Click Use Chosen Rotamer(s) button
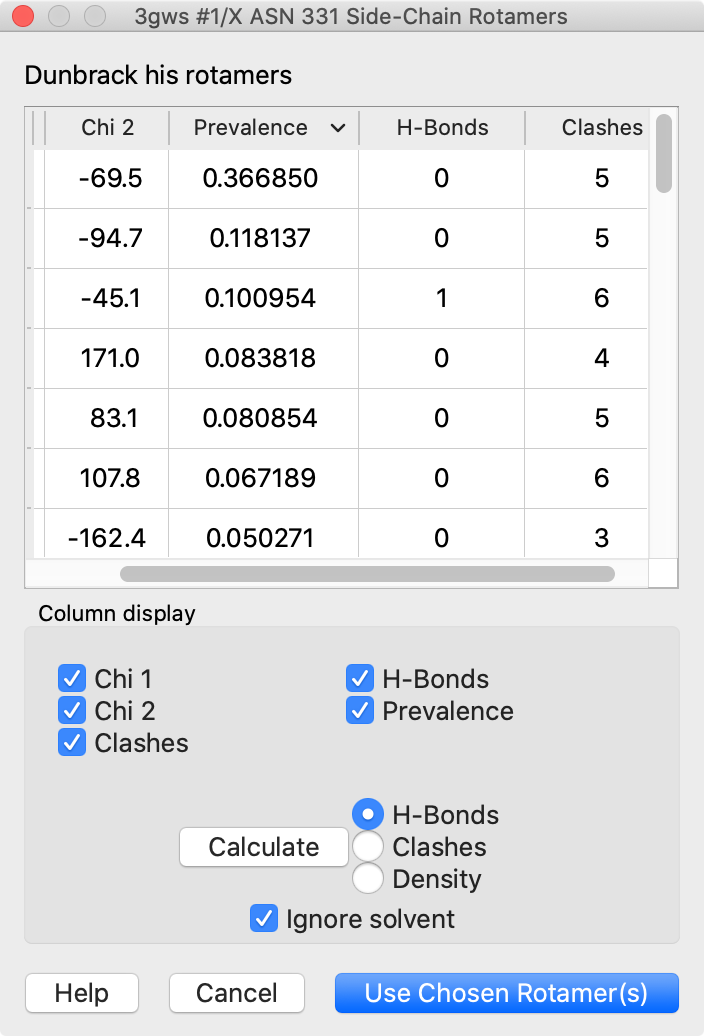704x1036 pixels. click(x=506, y=993)
